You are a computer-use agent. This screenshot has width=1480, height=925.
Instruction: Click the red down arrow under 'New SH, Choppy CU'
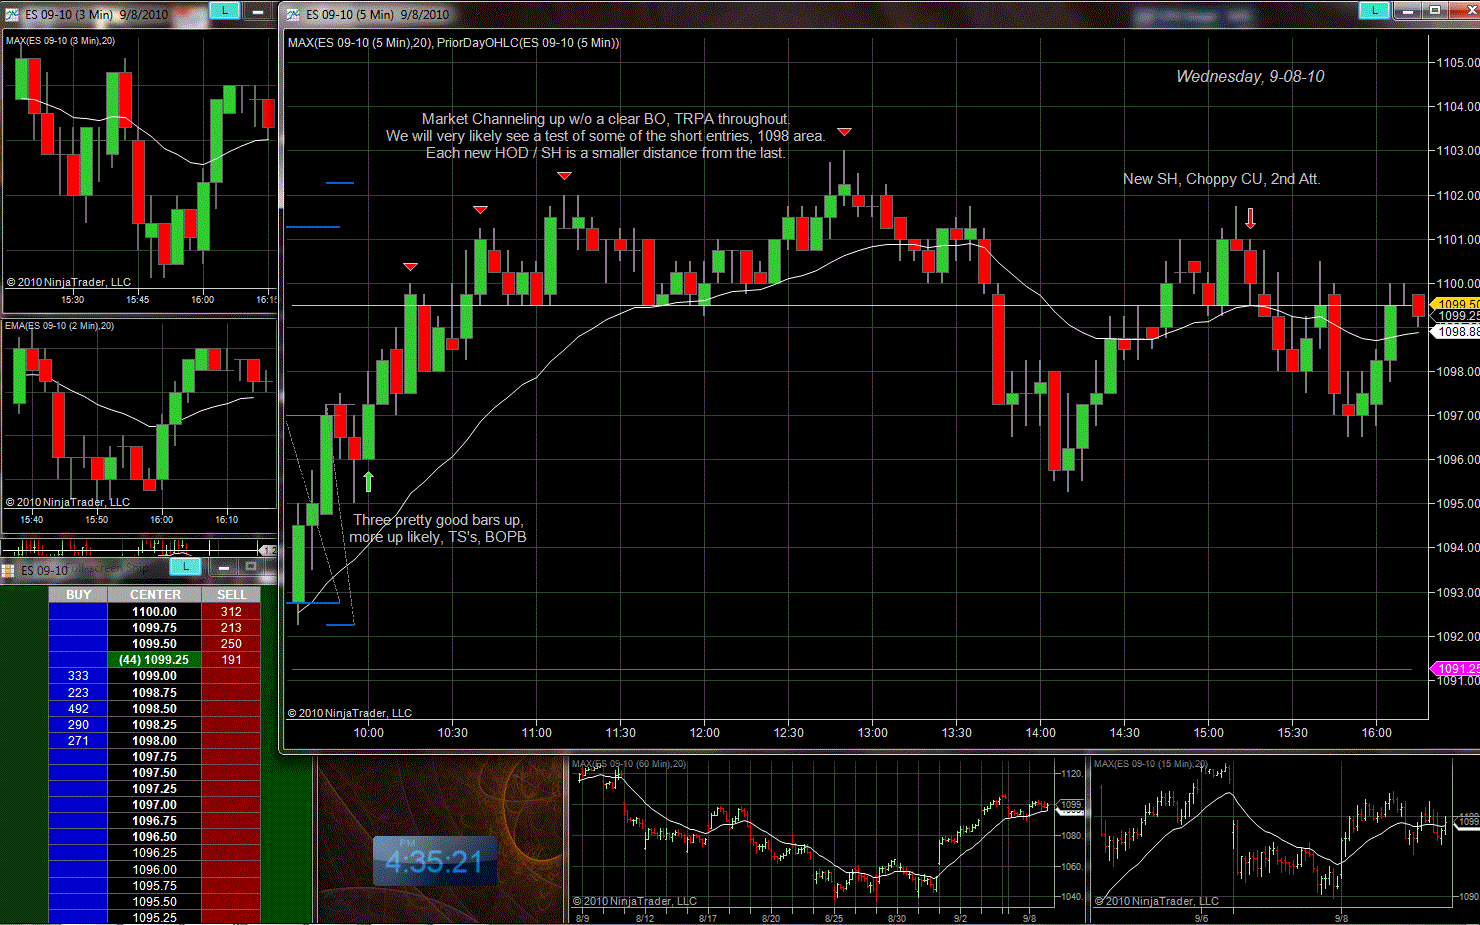click(x=1250, y=218)
